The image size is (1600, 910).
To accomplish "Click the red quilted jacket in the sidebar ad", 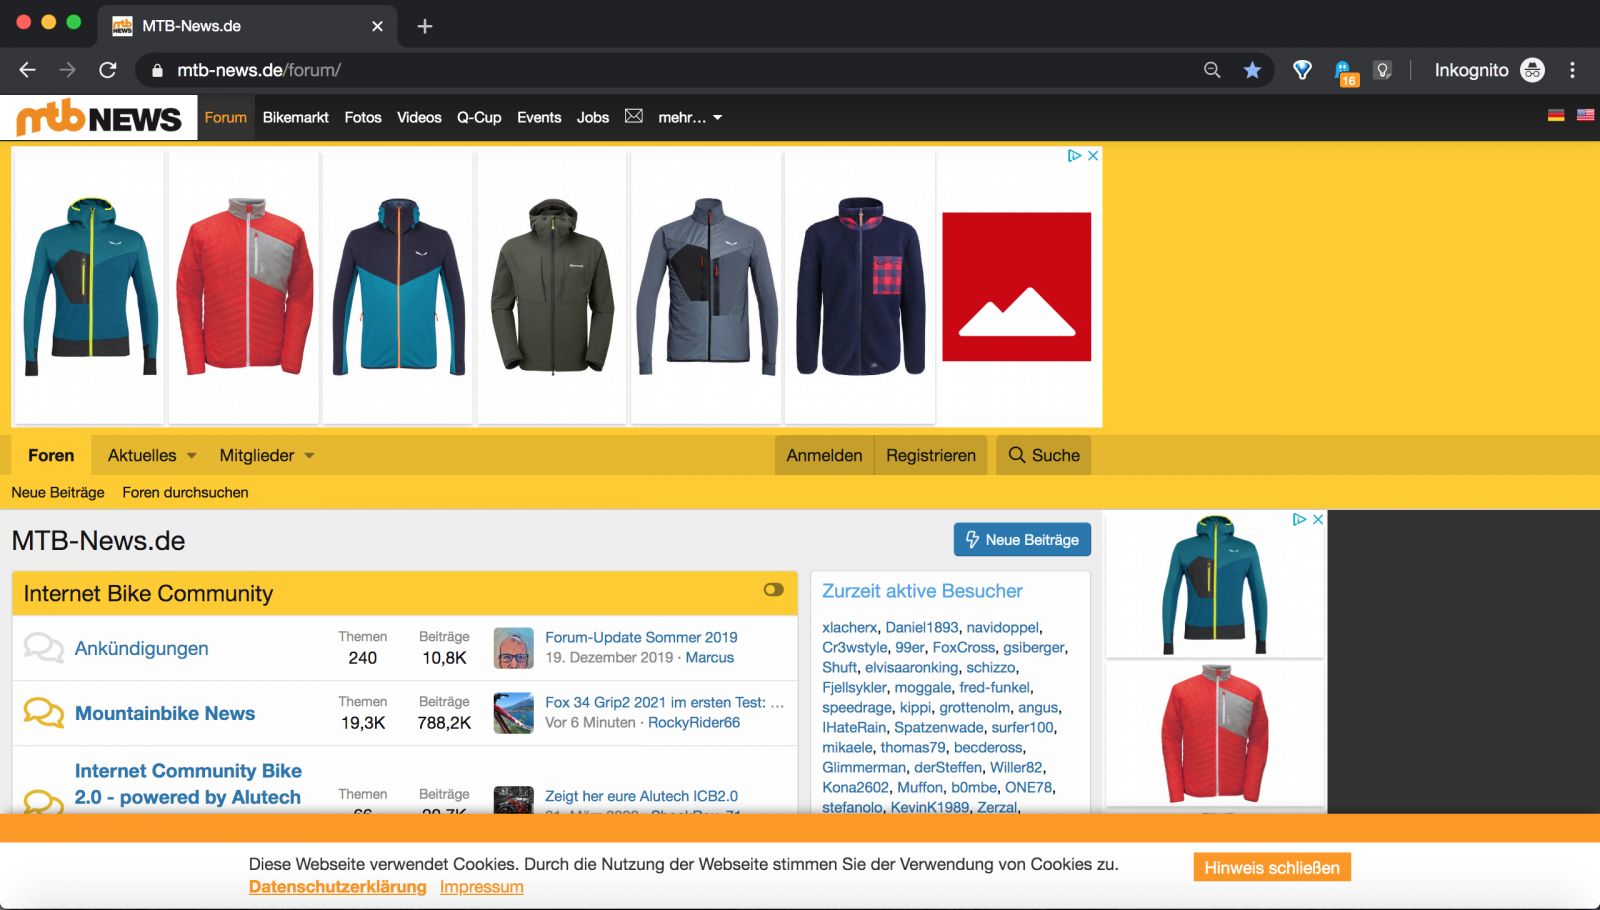I will (x=1215, y=733).
